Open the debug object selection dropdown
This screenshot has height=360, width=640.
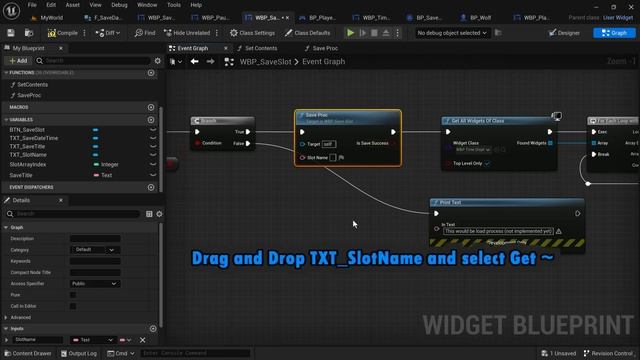(x=451, y=33)
